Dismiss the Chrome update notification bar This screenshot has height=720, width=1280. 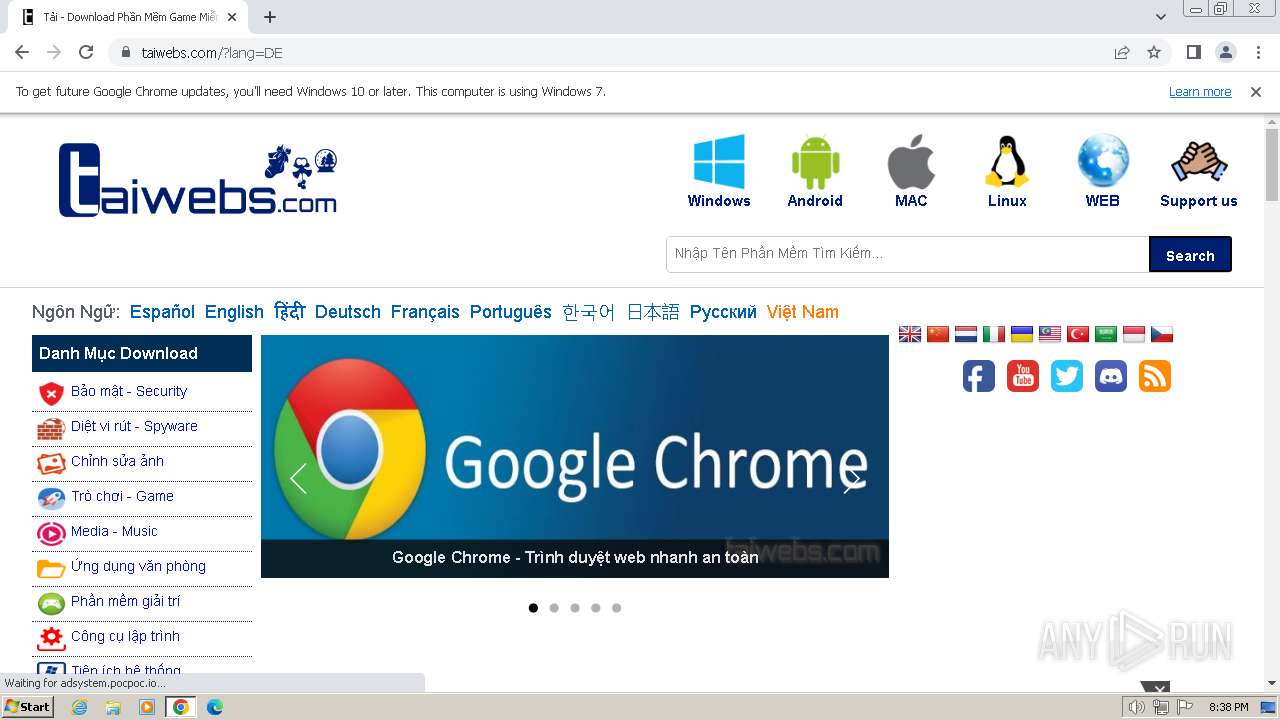pyautogui.click(x=1256, y=92)
